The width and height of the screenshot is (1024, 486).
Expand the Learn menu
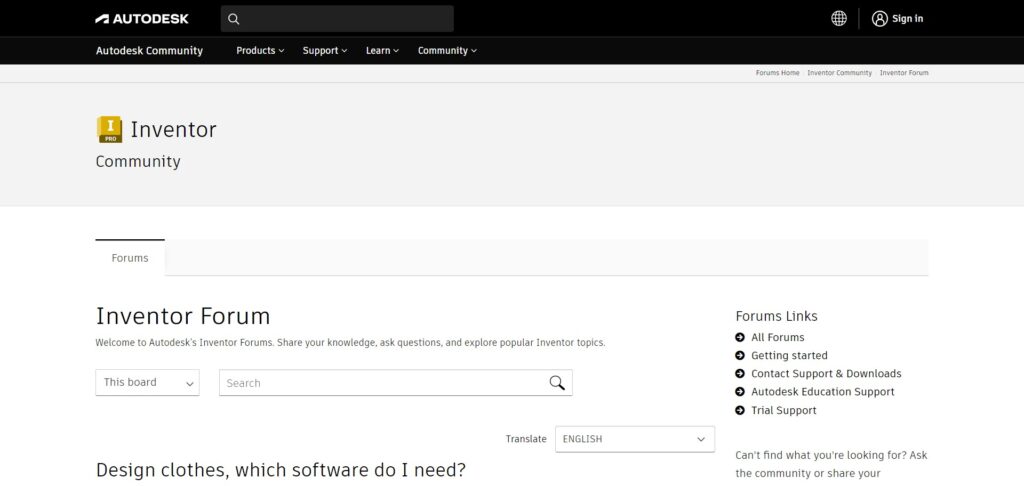pos(382,50)
